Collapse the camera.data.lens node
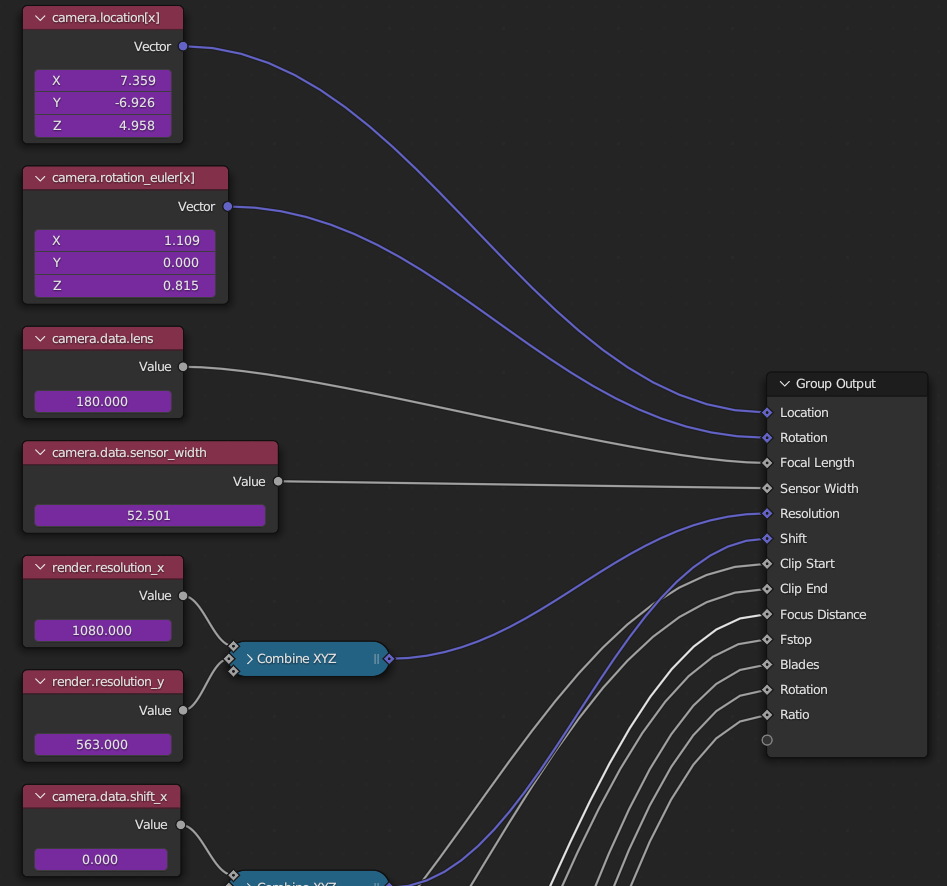This screenshot has width=947, height=886. (40, 339)
